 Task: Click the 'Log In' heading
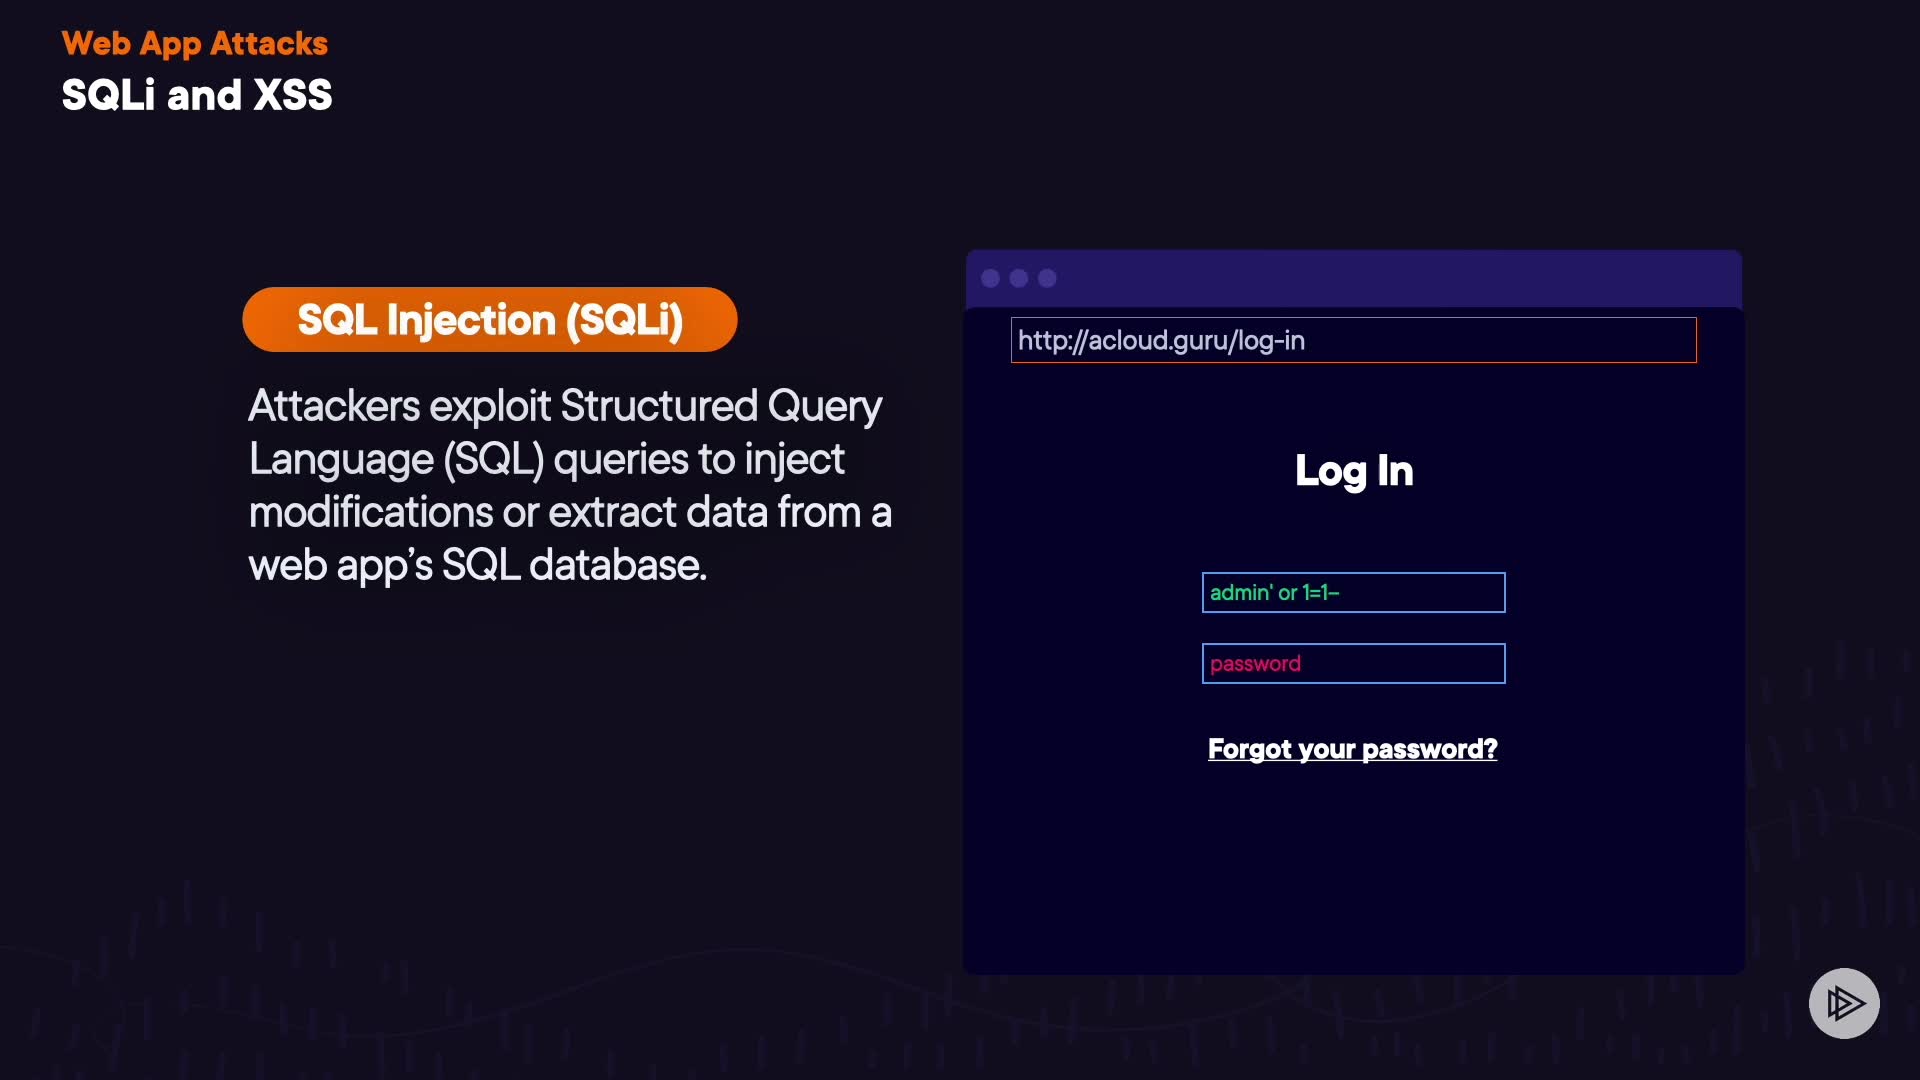click(x=1353, y=471)
